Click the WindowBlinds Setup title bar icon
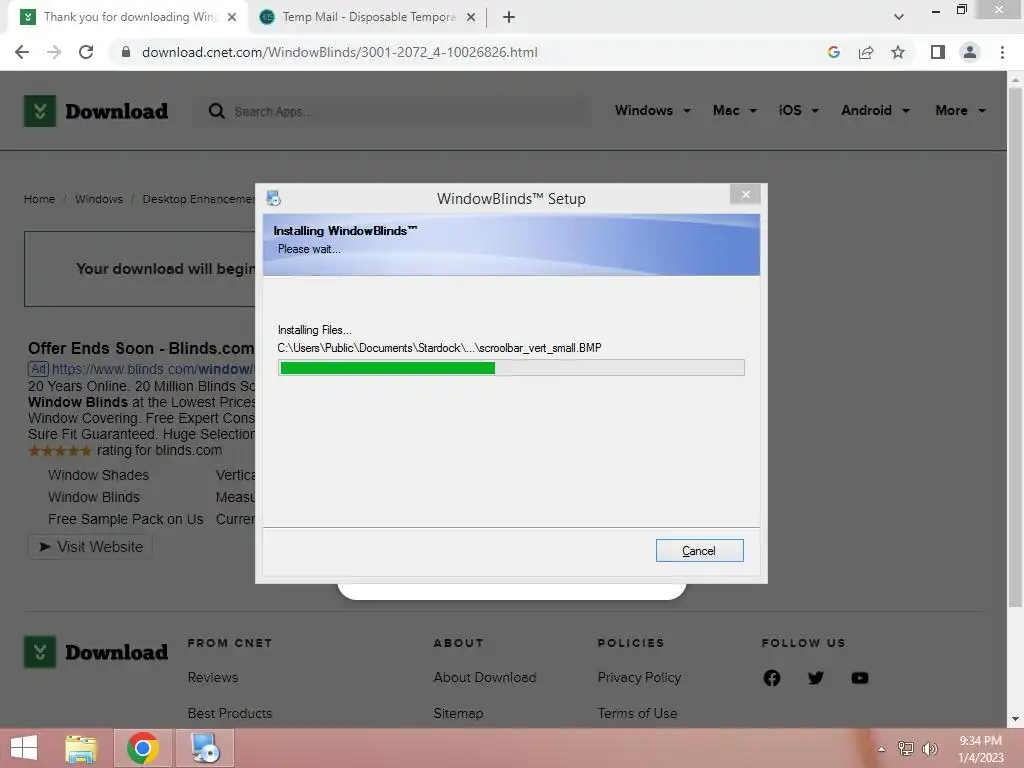The width and height of the screenshot is (1024, 768). [273, 199]
